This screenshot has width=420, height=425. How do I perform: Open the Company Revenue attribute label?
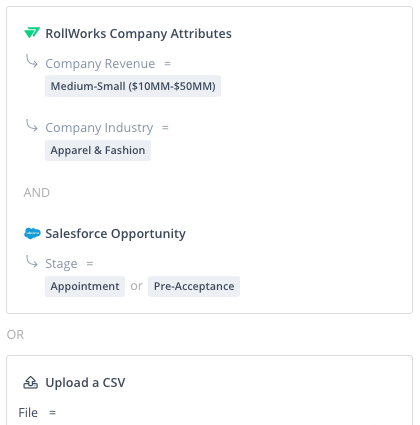coord(100,64)
